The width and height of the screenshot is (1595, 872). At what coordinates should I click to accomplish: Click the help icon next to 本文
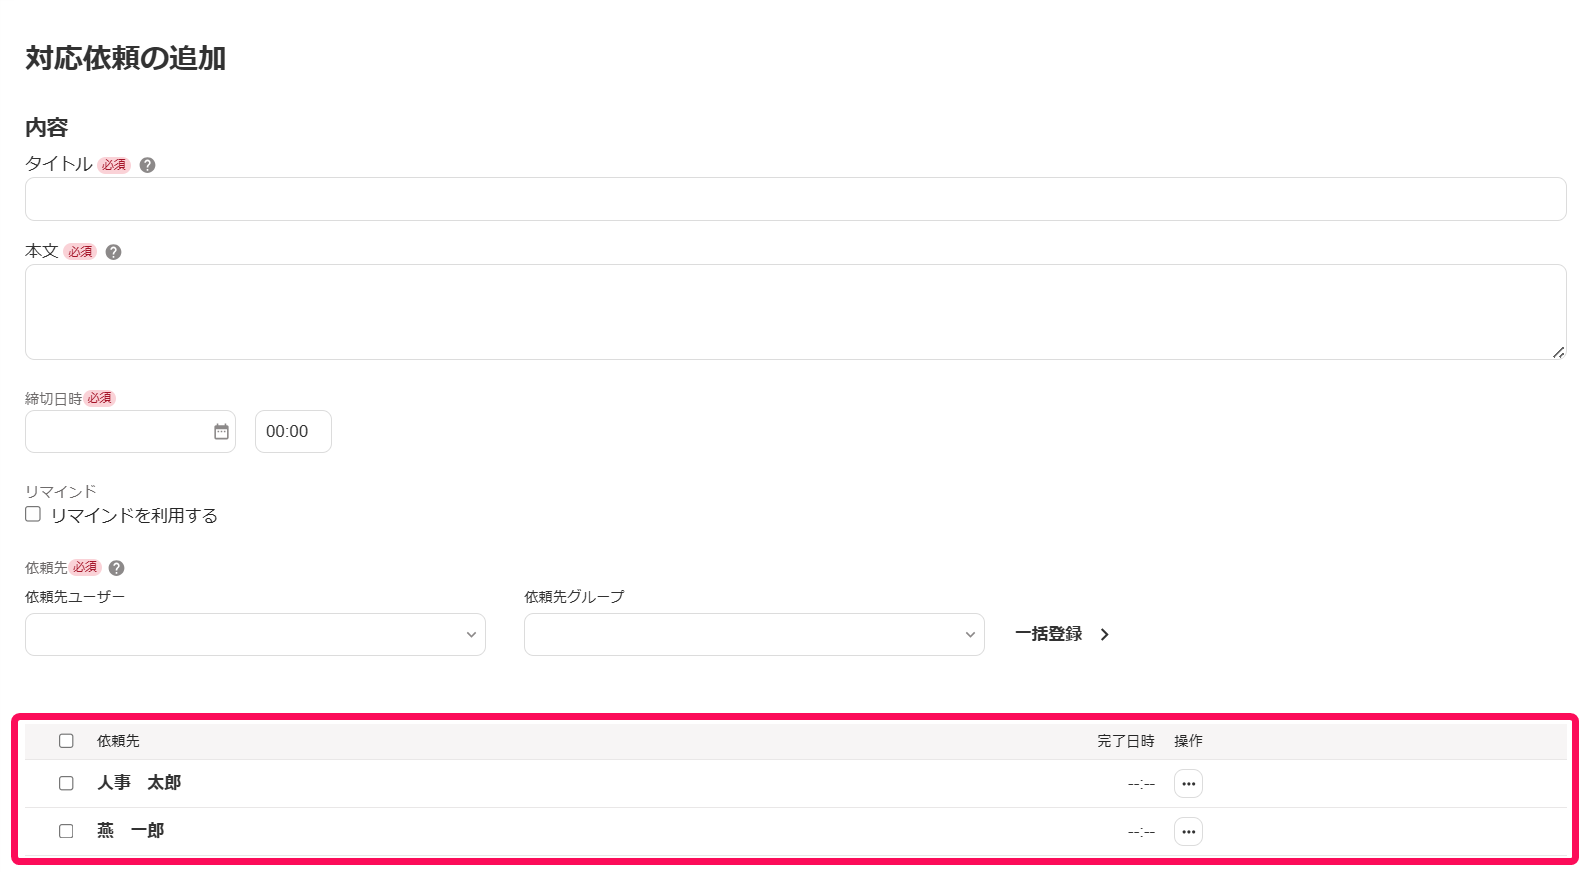tap(113, 252)
